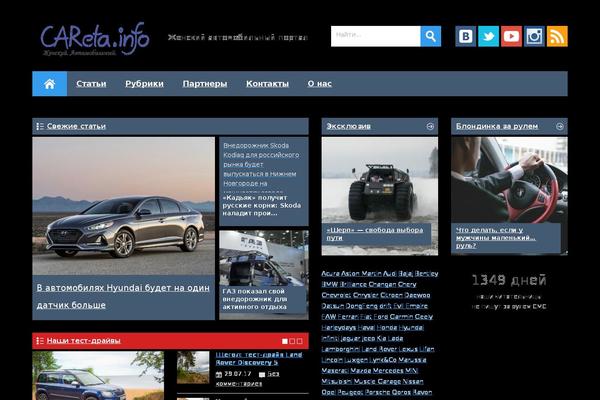Open the Twitter profile icon
Viewport: 600px width, 400px height.
489,36
